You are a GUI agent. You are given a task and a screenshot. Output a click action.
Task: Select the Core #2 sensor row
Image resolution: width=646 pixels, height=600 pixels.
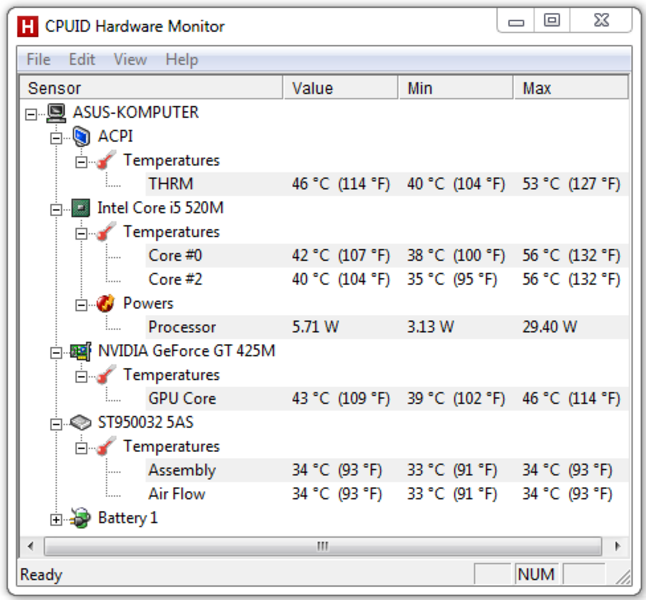(x=387, y=279)
